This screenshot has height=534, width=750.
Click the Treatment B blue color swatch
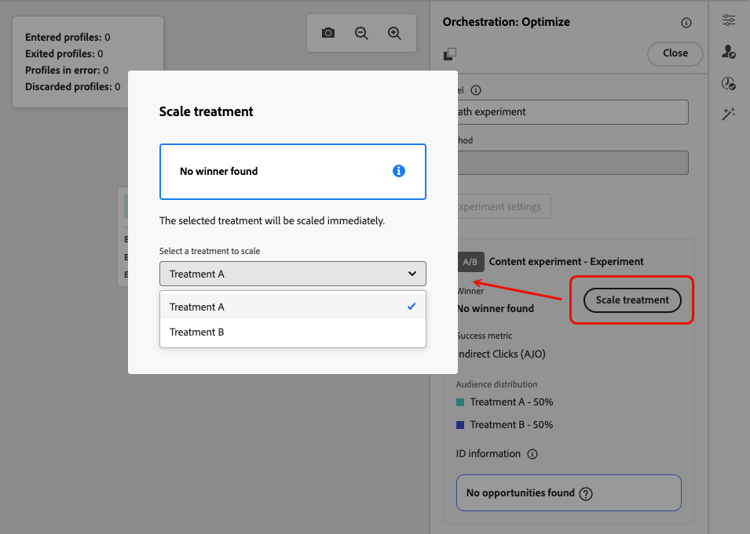[460, 425]
